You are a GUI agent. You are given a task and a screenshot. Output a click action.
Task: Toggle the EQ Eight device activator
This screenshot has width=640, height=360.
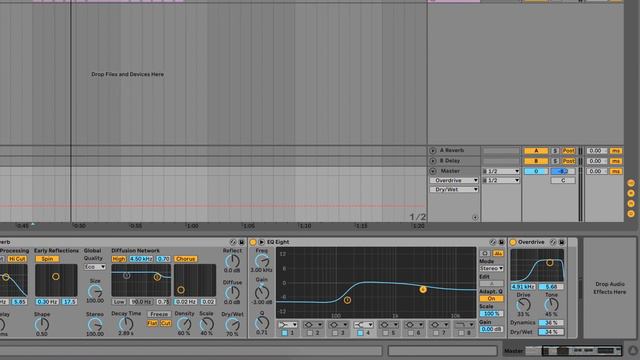coord(253,242)
